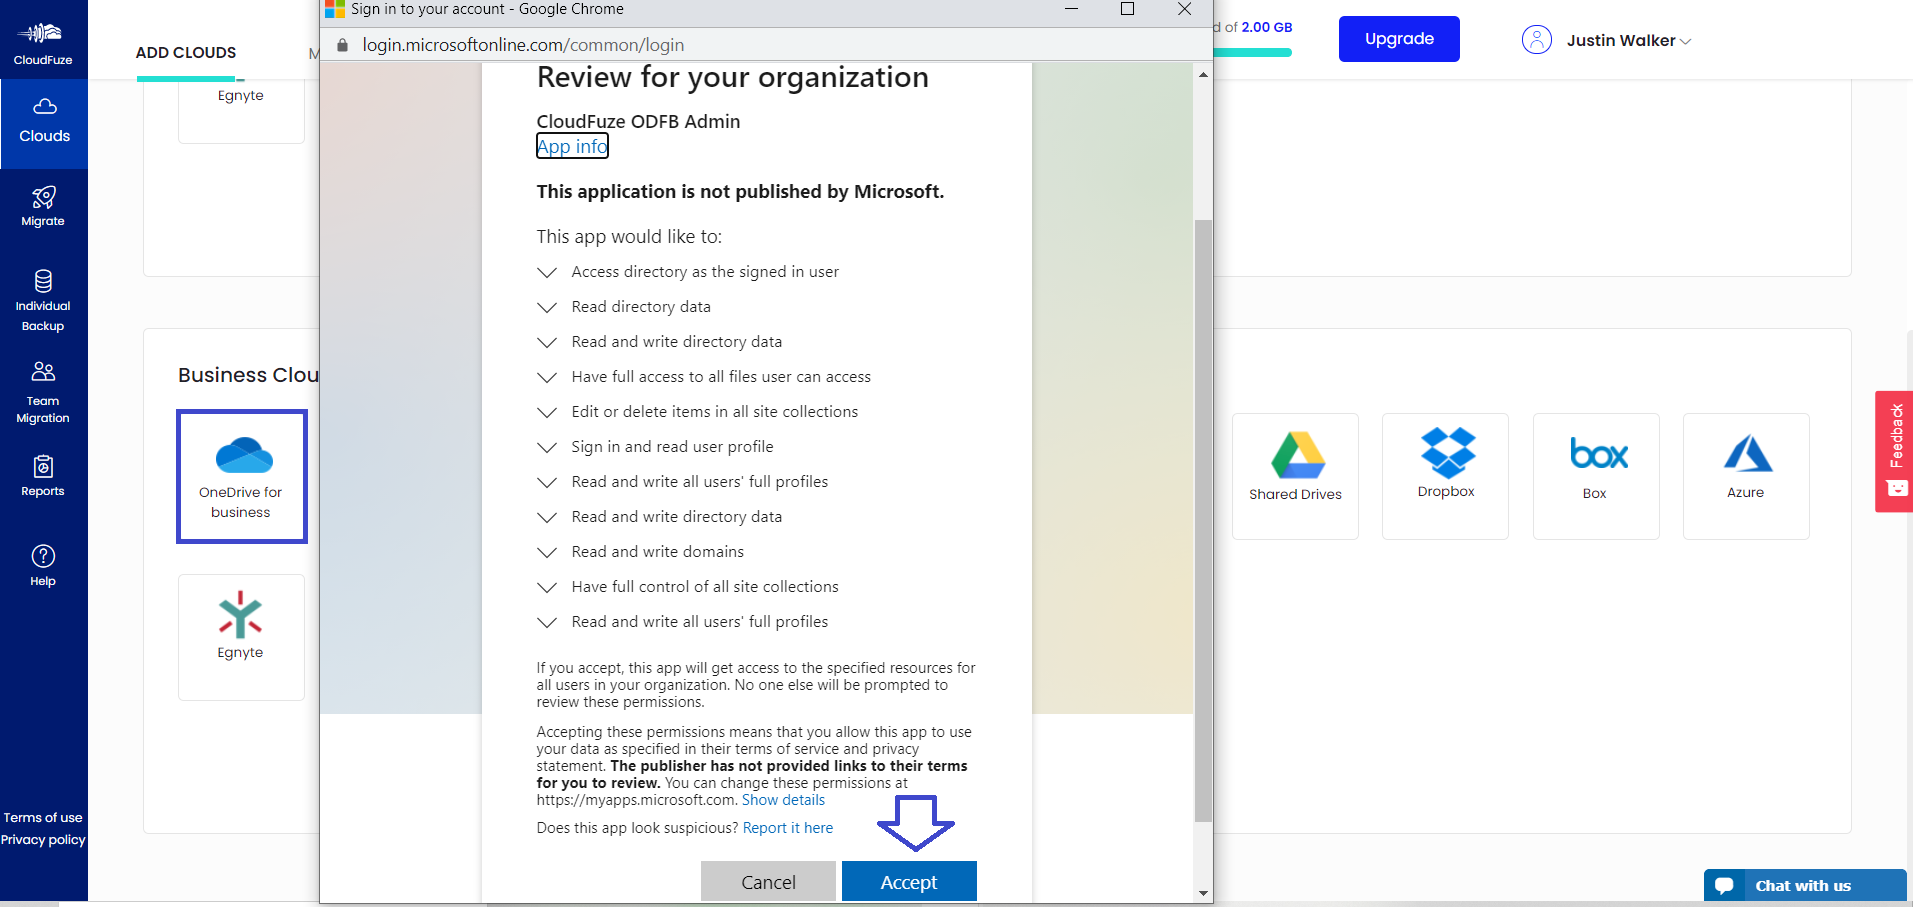This screenshot has width=1913, height=907.
Task: Open the Feedback side tab
Action: pyautogui.click(x=1894, y=451)
